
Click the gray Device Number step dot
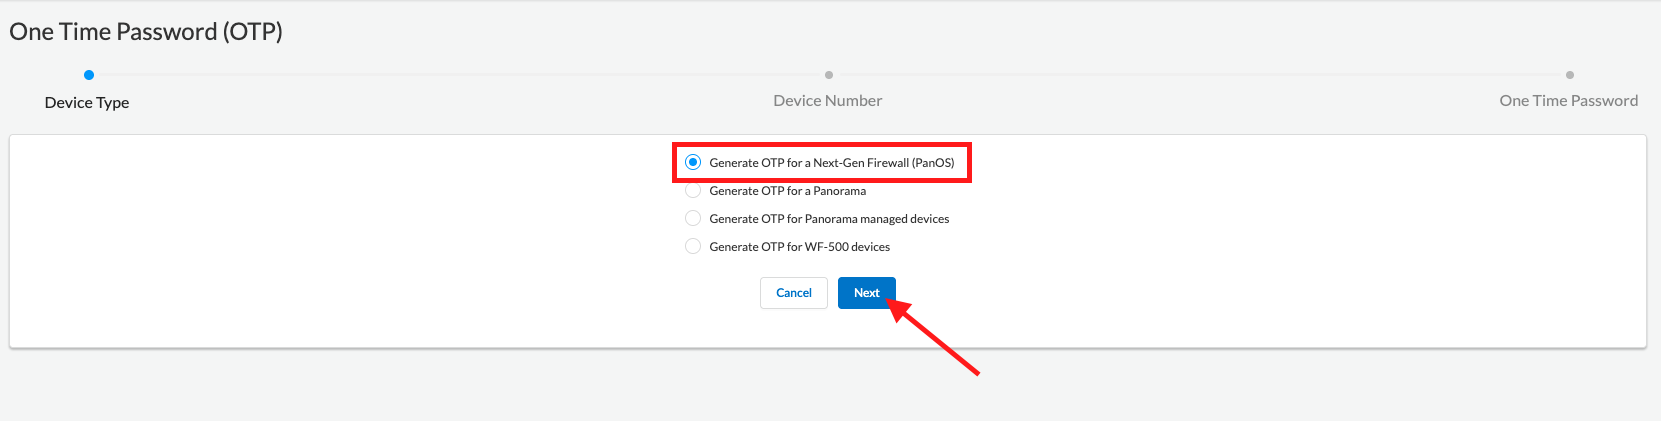pyautogui.click(x=829, y=75)
